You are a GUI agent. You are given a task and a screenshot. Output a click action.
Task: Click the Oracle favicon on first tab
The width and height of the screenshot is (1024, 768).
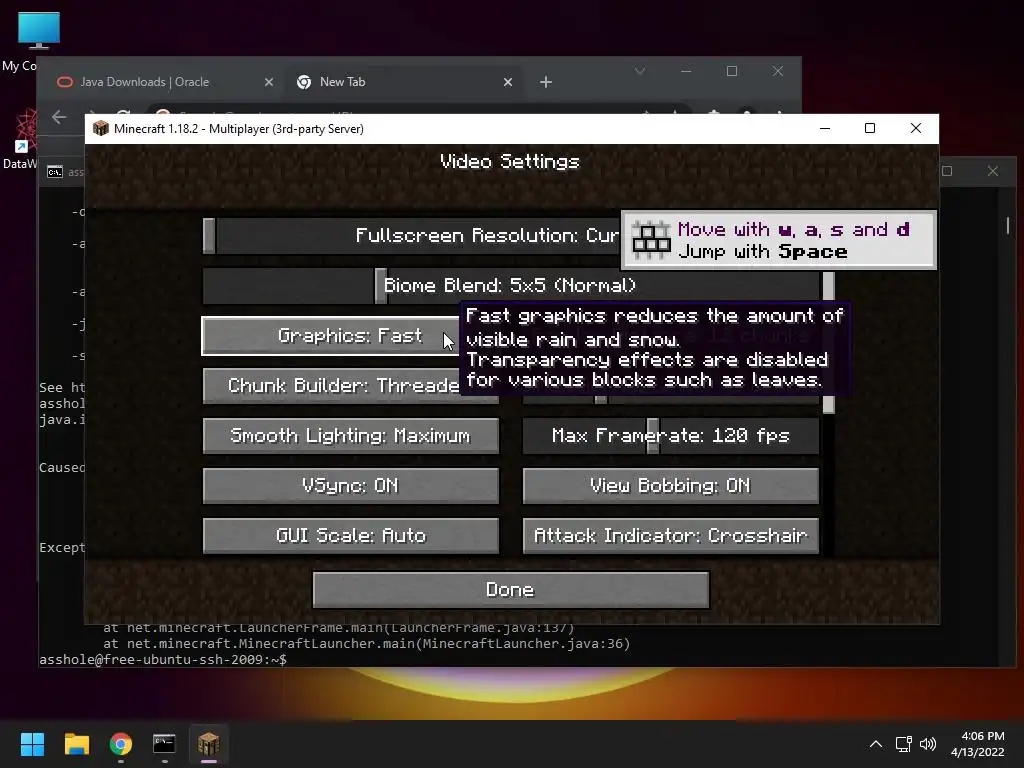65,82
